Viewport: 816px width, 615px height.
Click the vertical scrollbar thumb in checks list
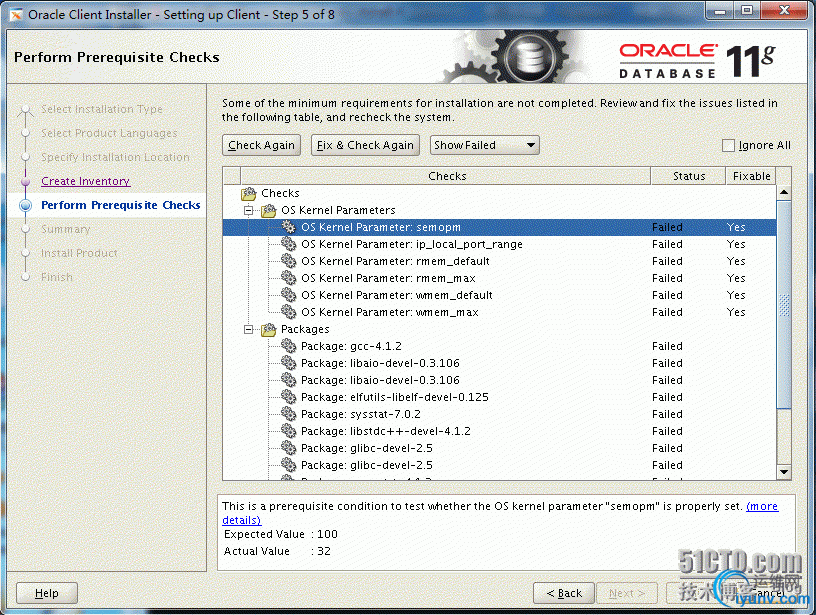pyautogui.click(x=784, y=305)
